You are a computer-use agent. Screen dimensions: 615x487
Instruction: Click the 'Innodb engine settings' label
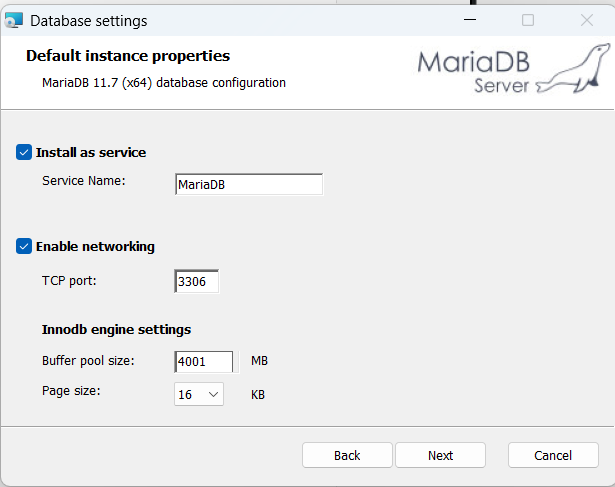(116, 329)
